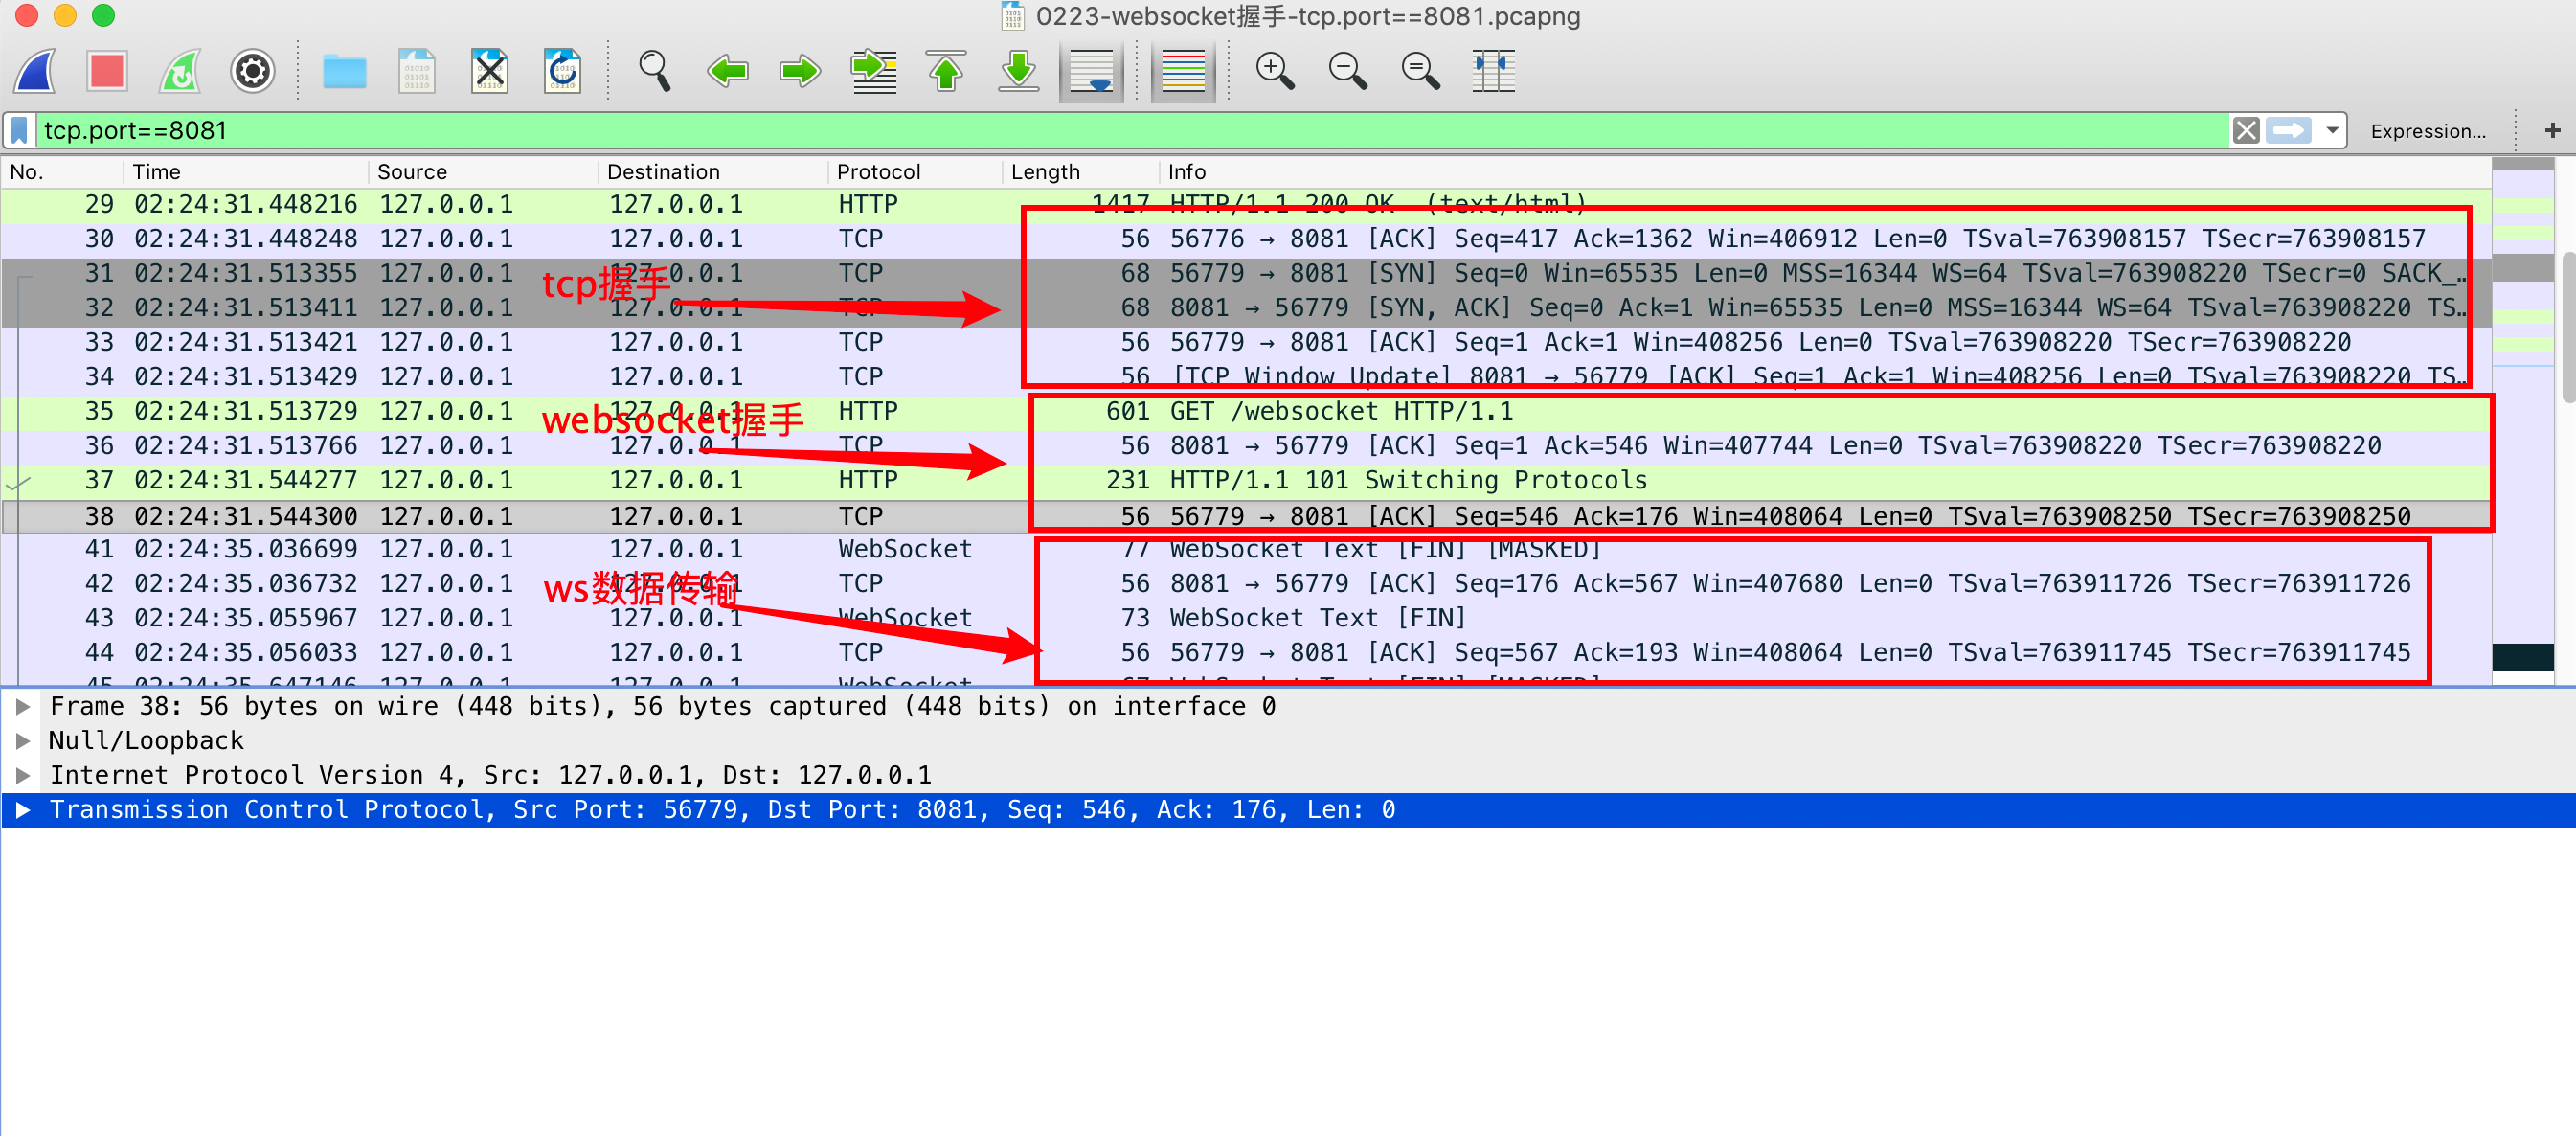Find a packet with magnifier icon
Image resolution: width=2576 pixels, height=1136 pixels.
(654, 71)
